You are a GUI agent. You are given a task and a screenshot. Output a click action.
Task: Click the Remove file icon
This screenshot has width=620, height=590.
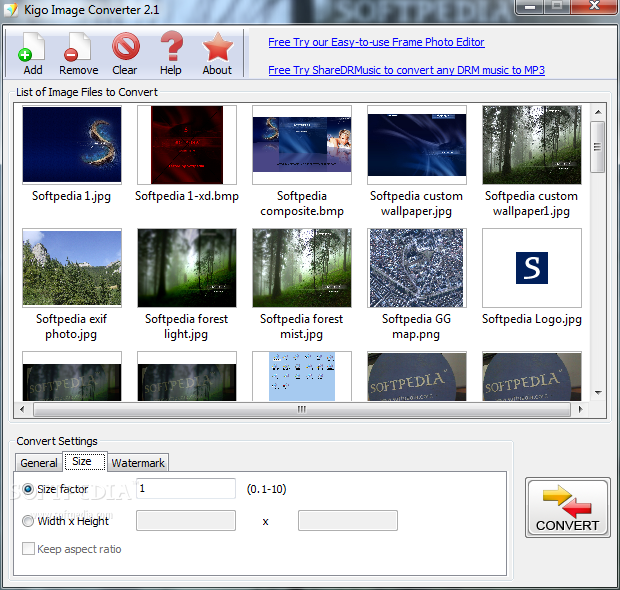(x=78, y=47)
